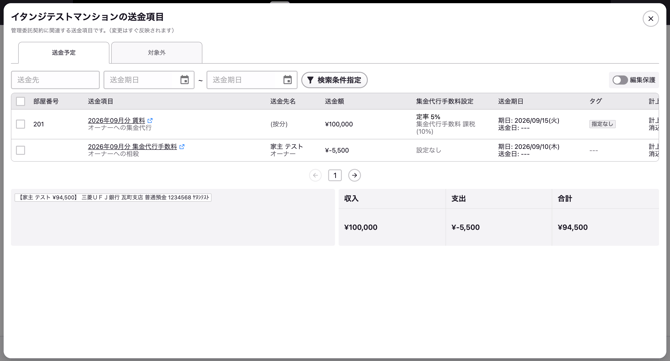Click the (按分) recipient cell
This screenshot has height=361, width=670.
pyautogui.click(x=279, y=124)
